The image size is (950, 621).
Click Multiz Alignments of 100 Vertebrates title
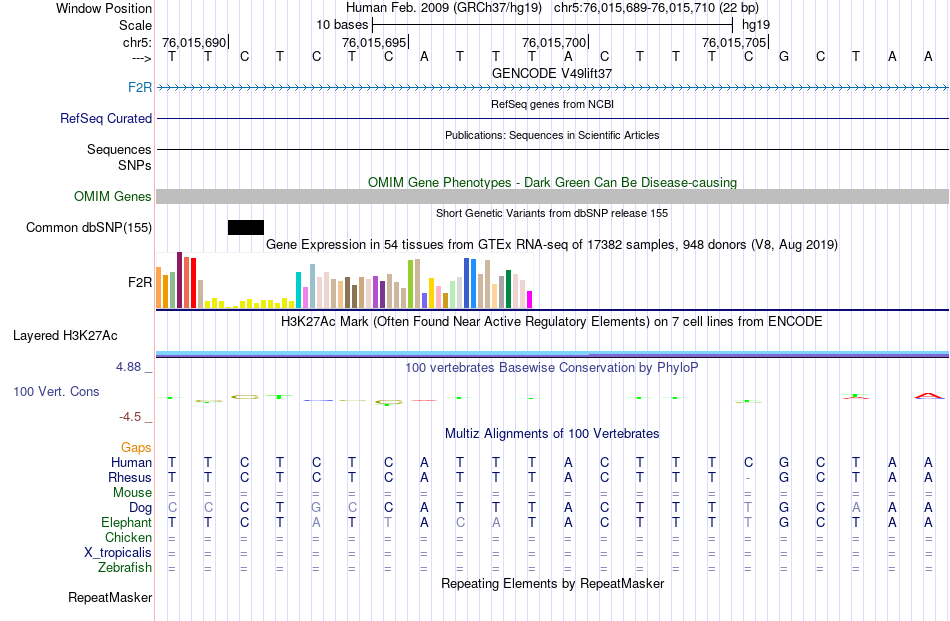pyautogui.click(x=552, y=433)
